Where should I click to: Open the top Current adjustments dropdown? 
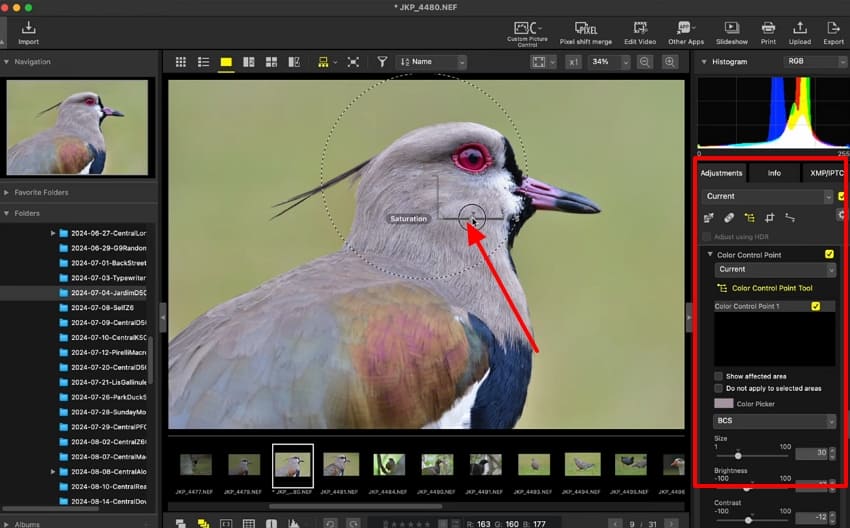767,196
